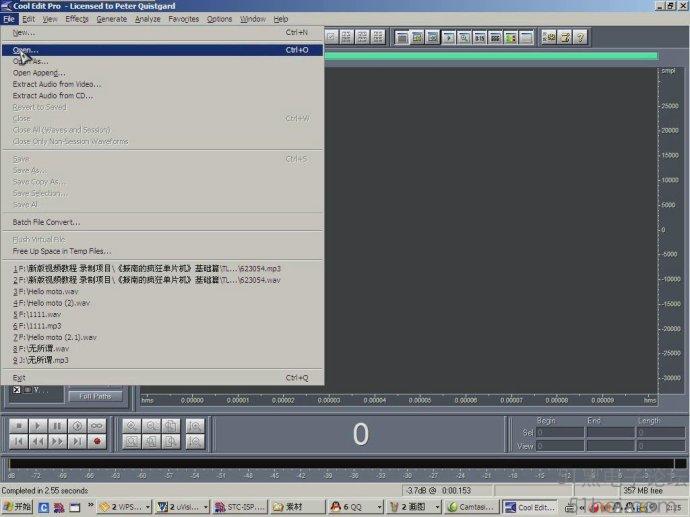Open recent file Hello moto (2).wav
This screenshot has height=517, width=690.
(162, 303)
